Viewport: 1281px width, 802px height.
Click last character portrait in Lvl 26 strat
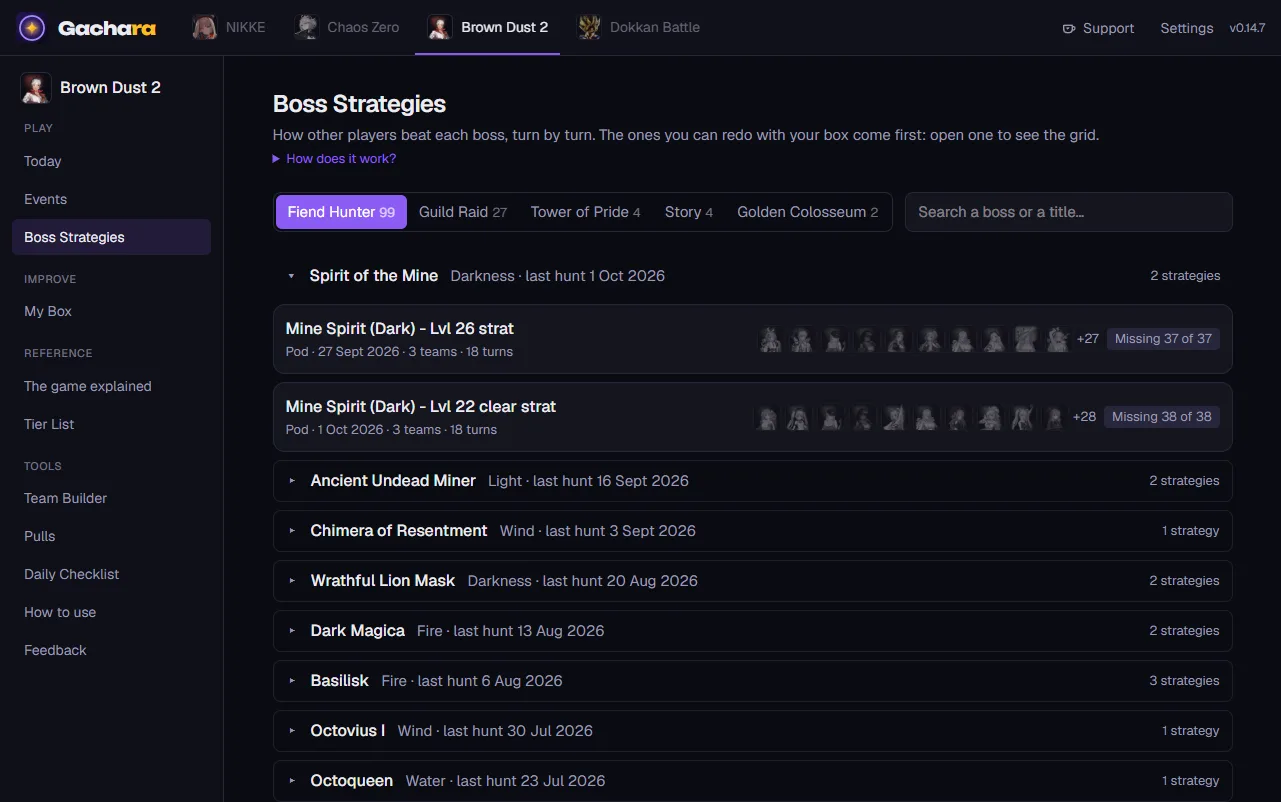(1057, 339)
